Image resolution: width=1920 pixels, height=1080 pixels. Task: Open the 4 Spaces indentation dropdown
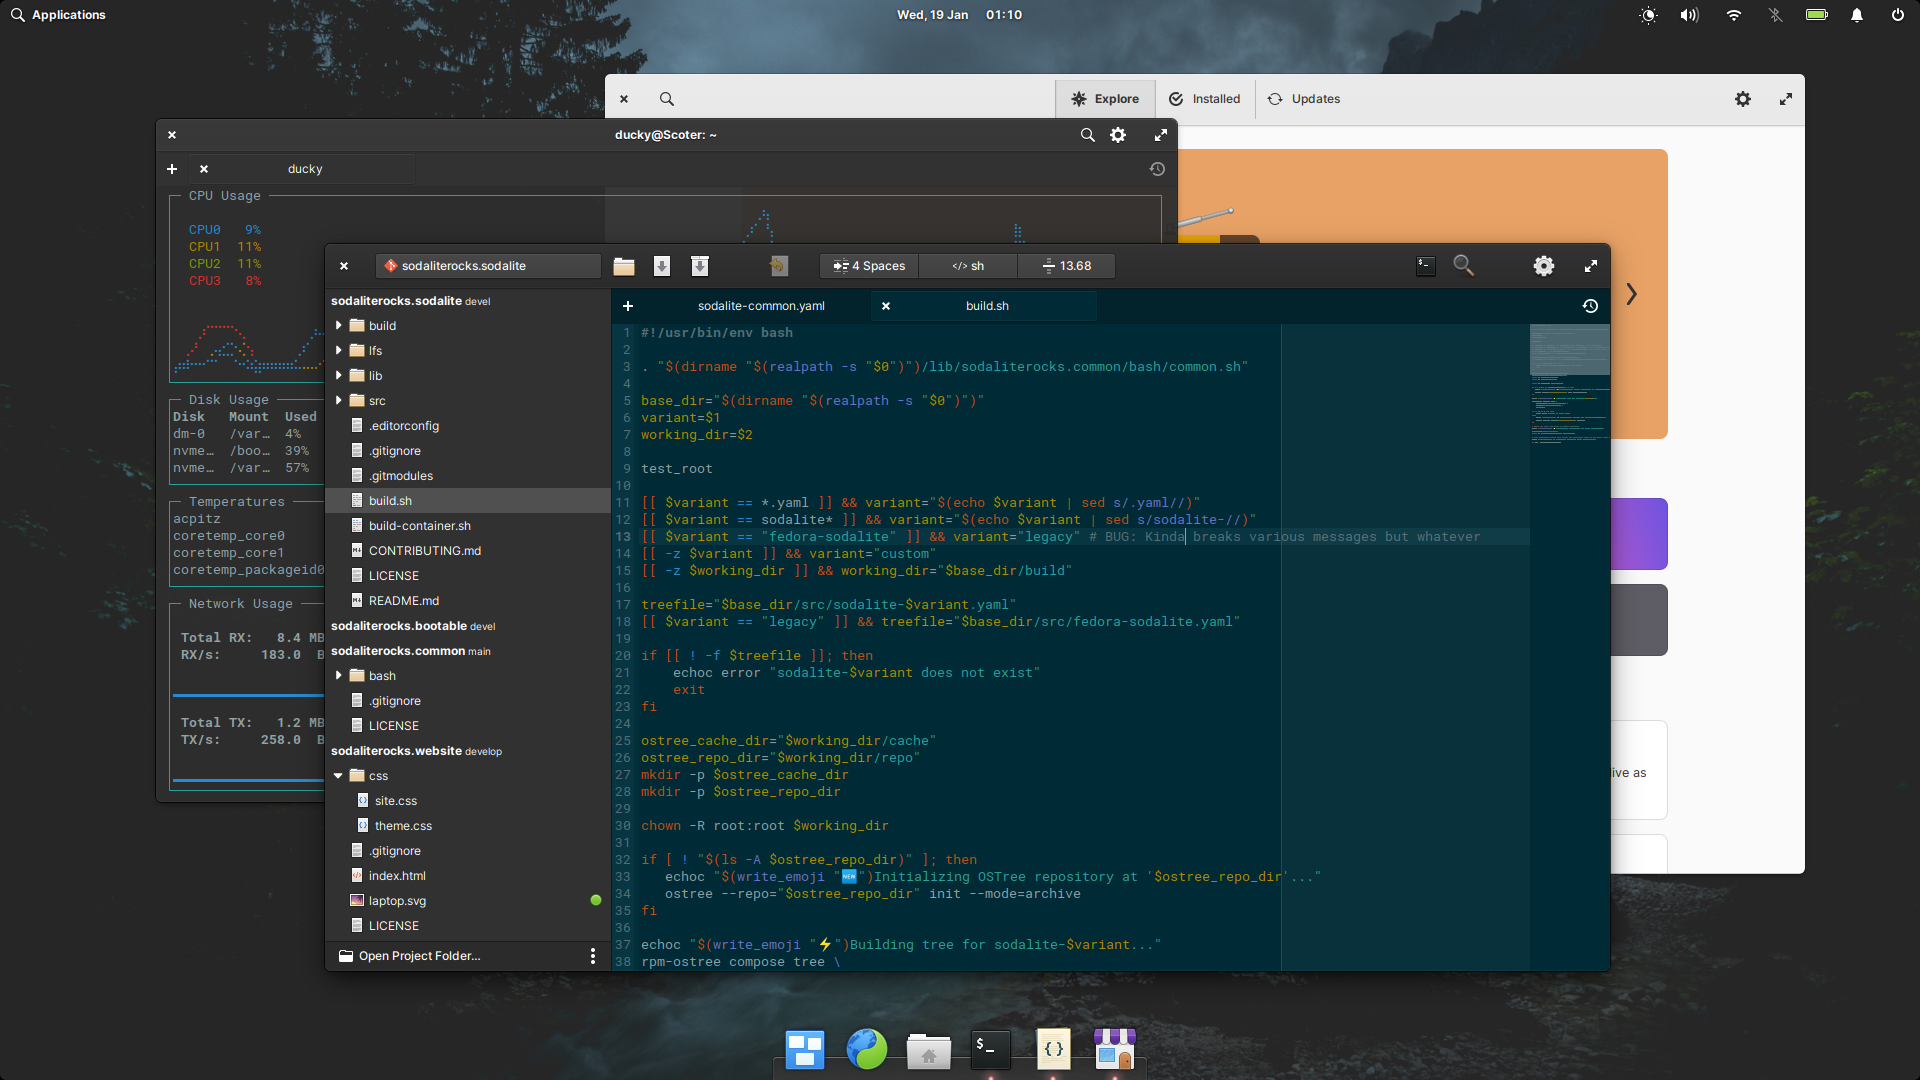click(869, 266)
